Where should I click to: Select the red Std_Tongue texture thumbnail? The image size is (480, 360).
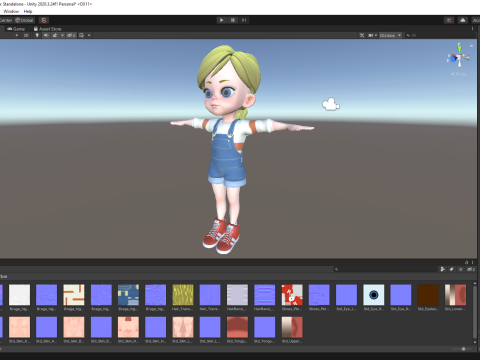(237, 327)
